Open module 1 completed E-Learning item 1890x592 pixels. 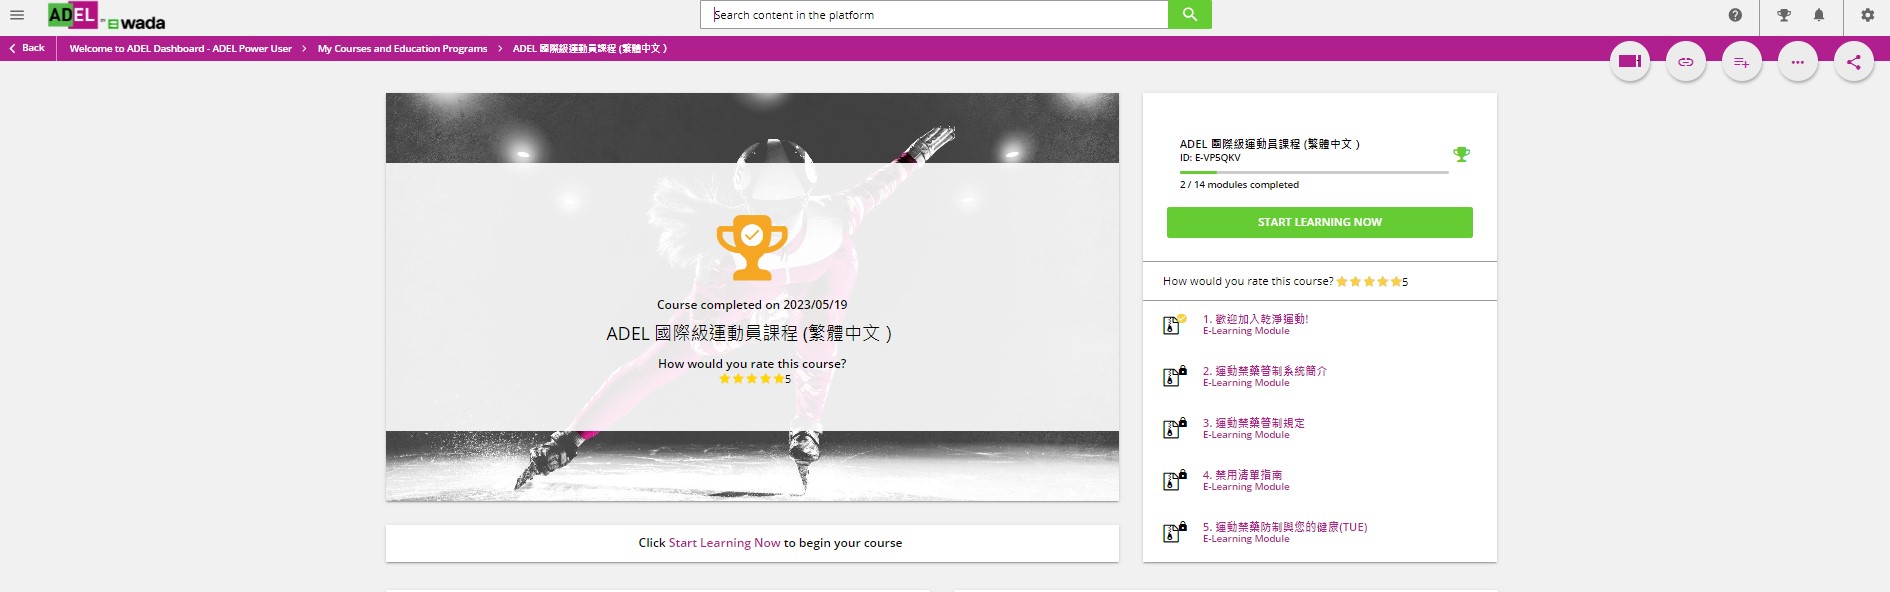(x=1255, y=320)
